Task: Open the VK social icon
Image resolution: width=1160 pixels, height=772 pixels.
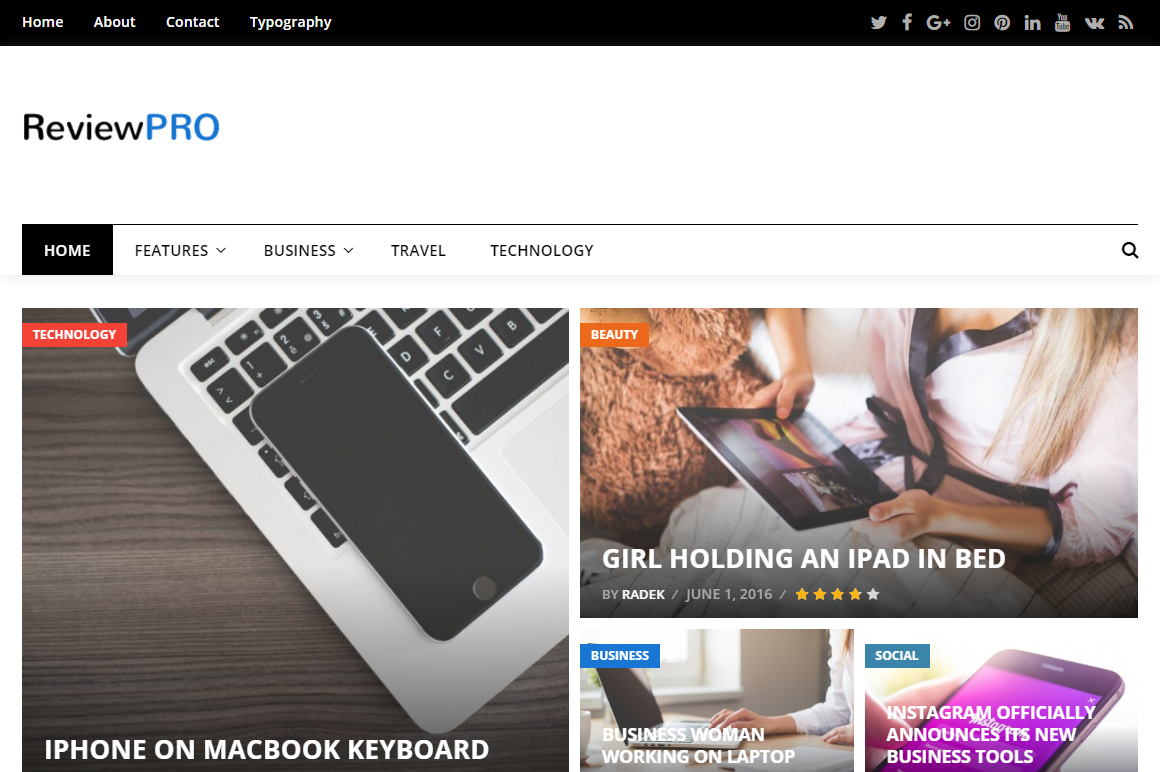Action: [x=1094, y=22]
